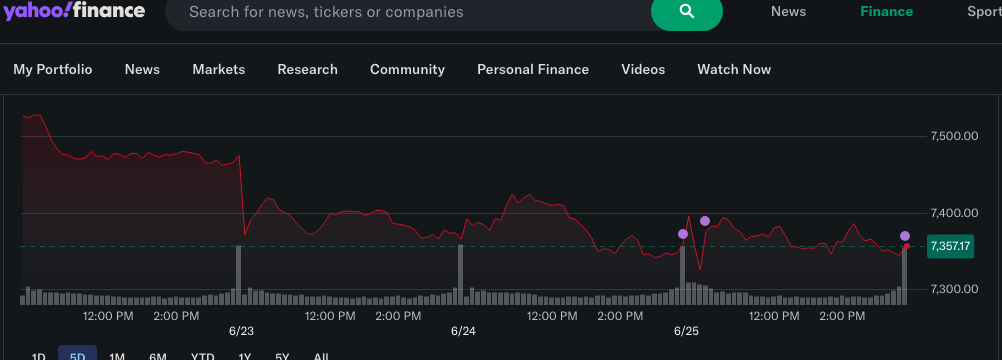
Task: Click the purple event marker at 6/25 volume spike
Action: (x=683, y=234)
